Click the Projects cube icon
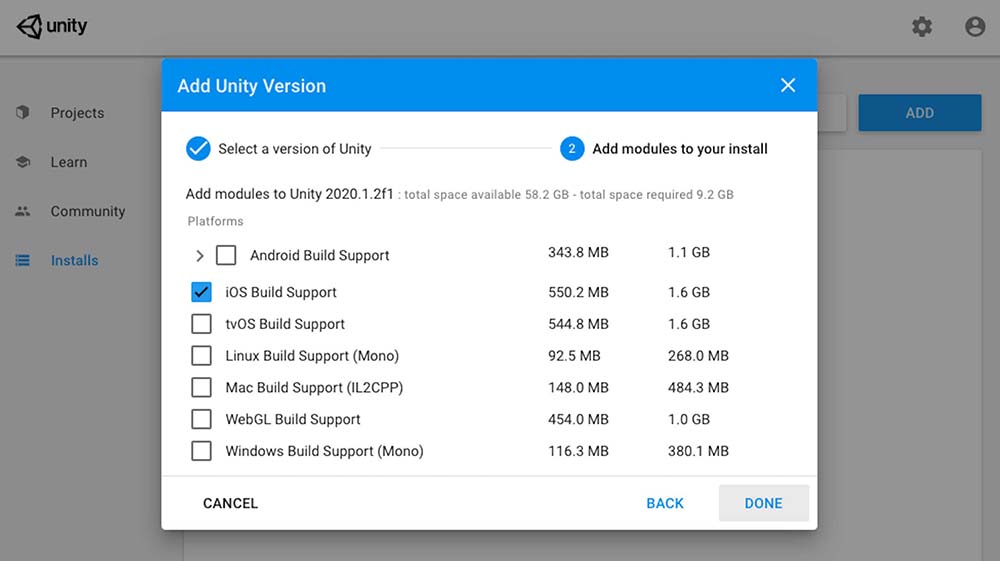Screen dimensions: 1000x561 (x=23, y=112)
